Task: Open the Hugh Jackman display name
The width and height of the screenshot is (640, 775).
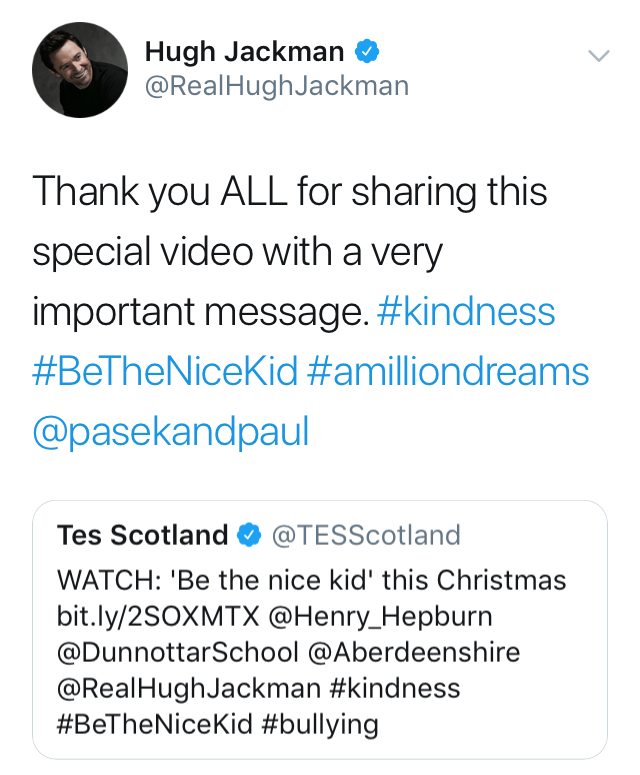Action: pyautogui.click(x=244, y=51)
